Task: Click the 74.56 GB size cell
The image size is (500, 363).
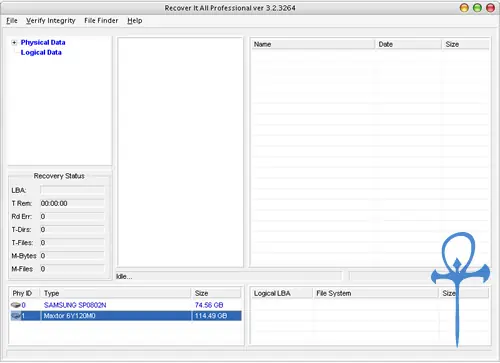Action: 209,305
